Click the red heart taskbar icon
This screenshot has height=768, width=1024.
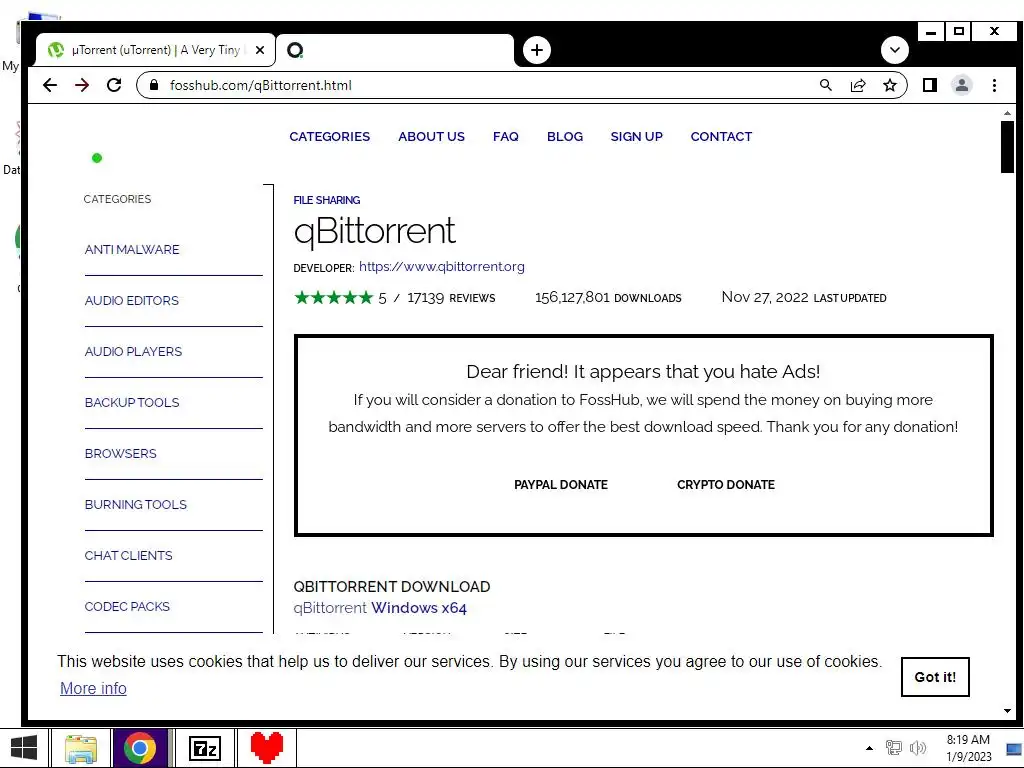click(x=266, y=748)
